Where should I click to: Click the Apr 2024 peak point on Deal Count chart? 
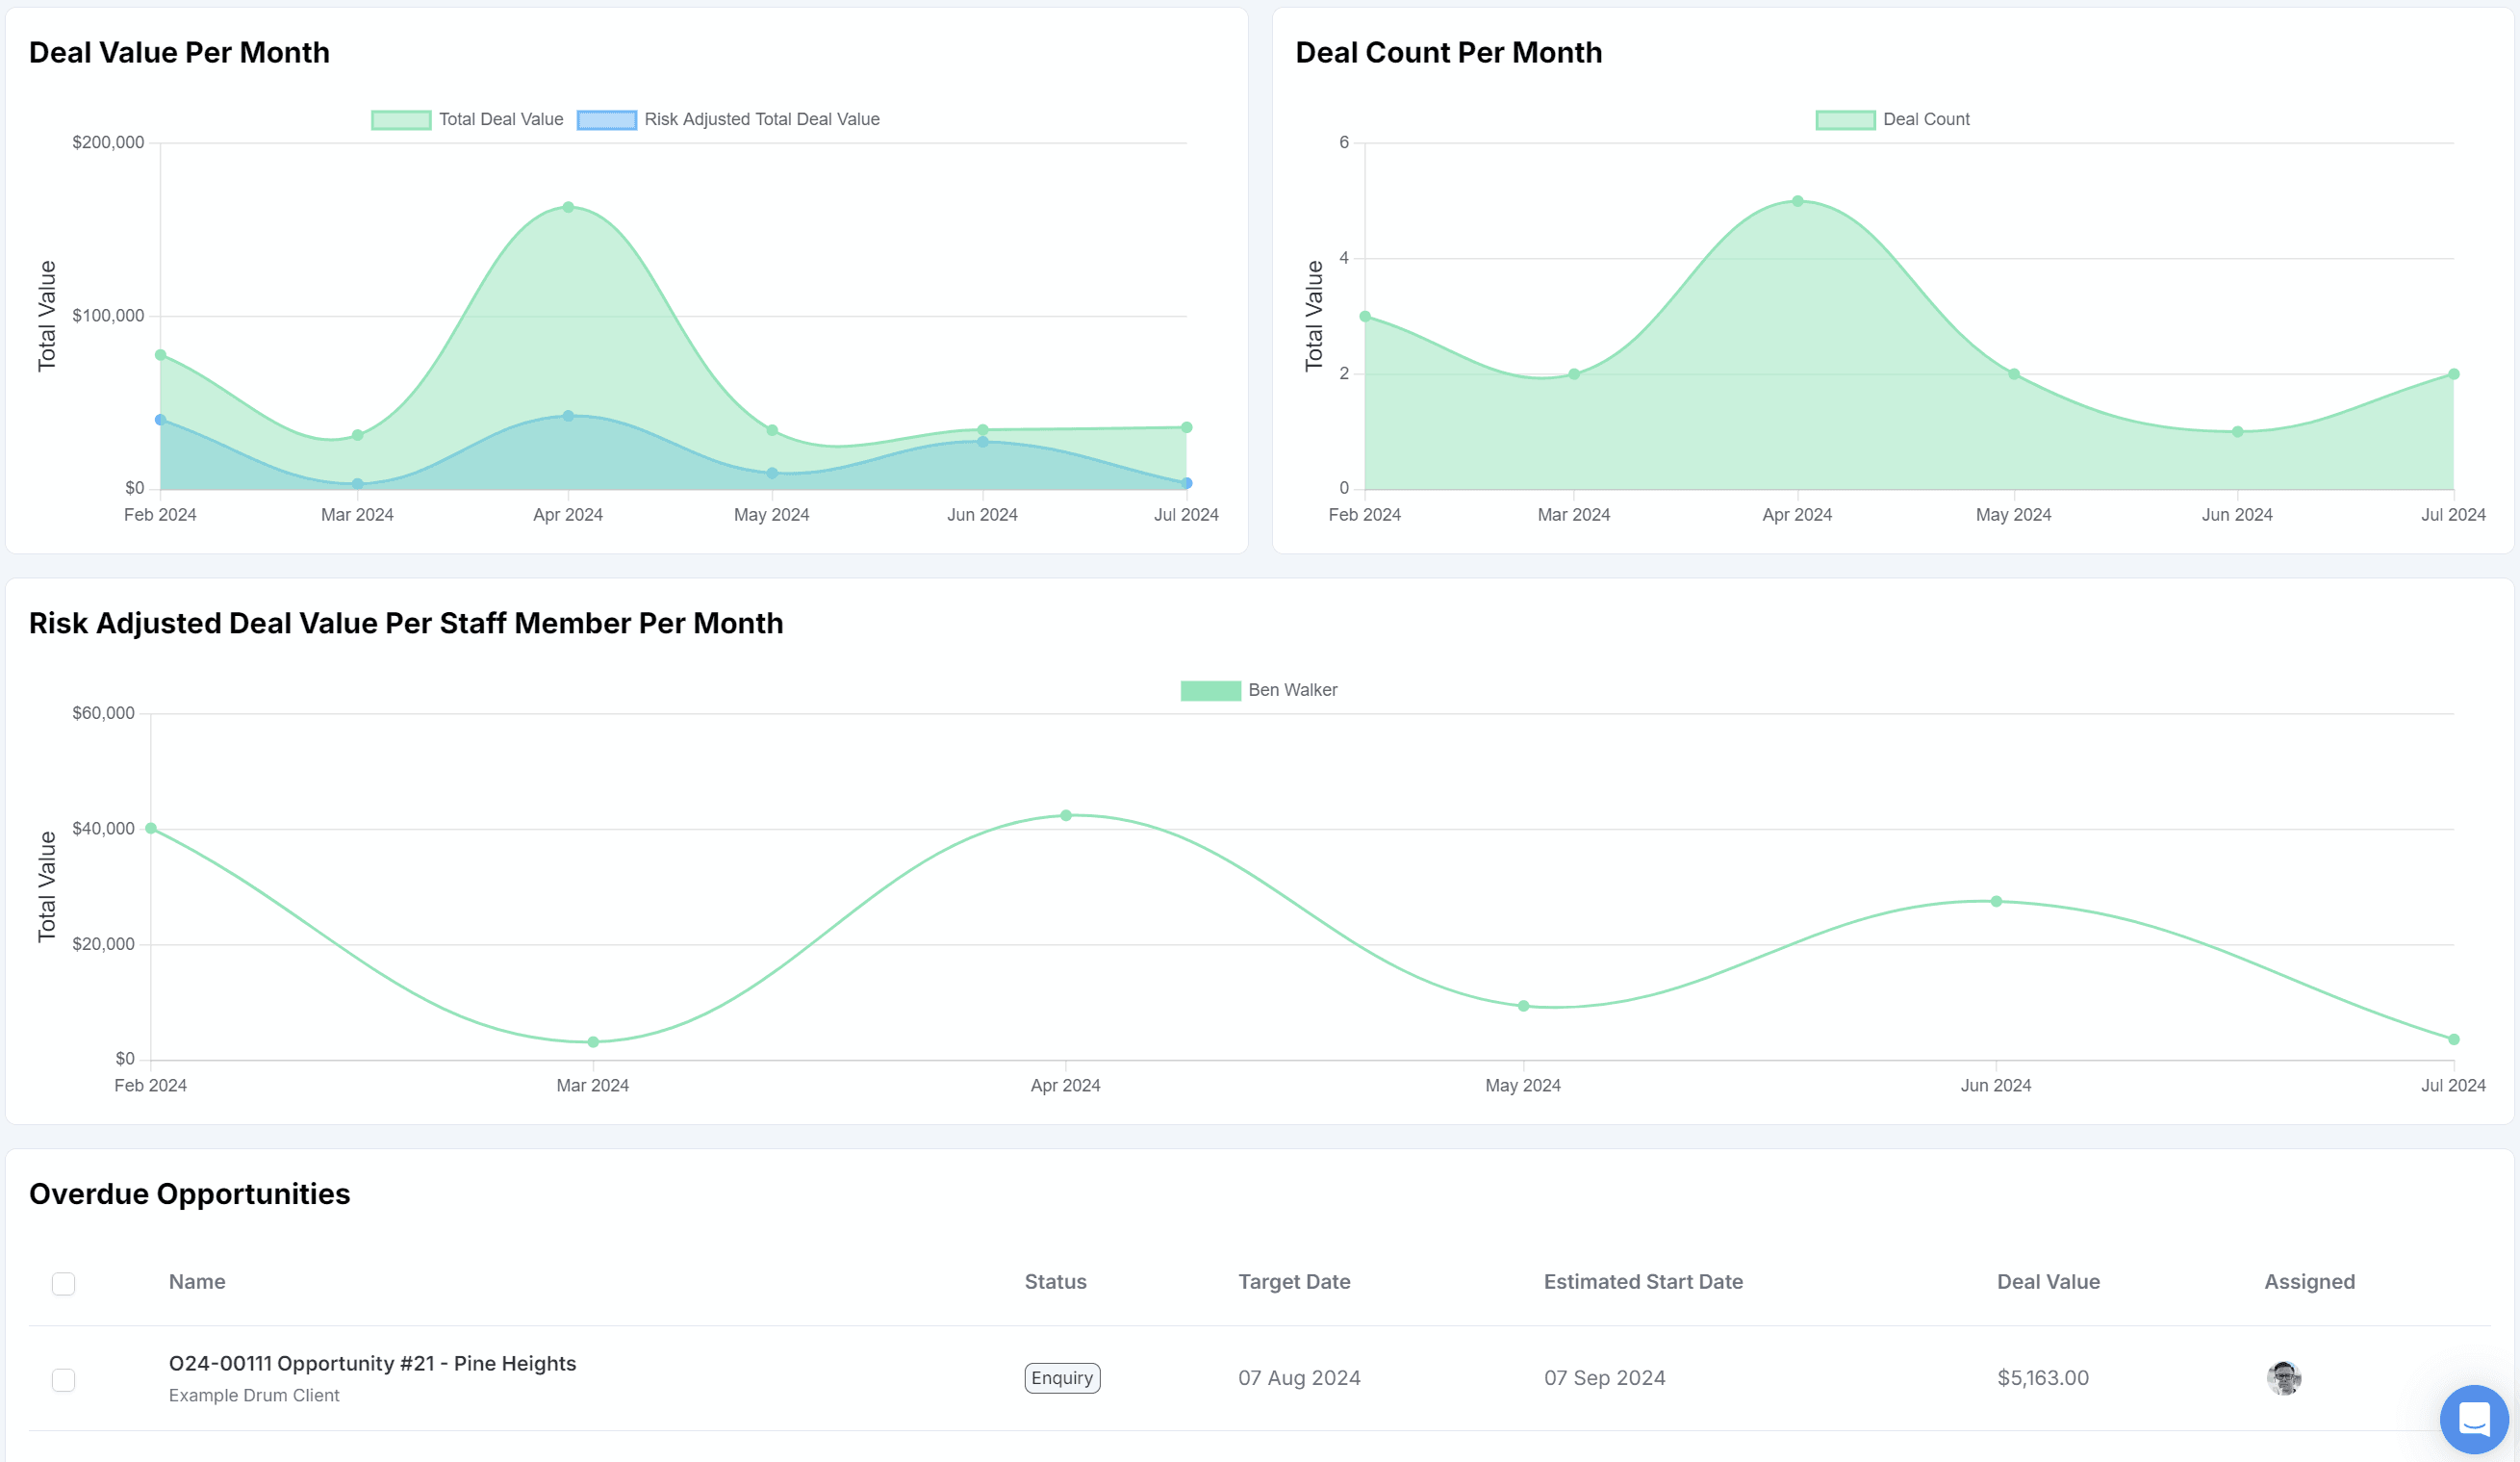1797,201
